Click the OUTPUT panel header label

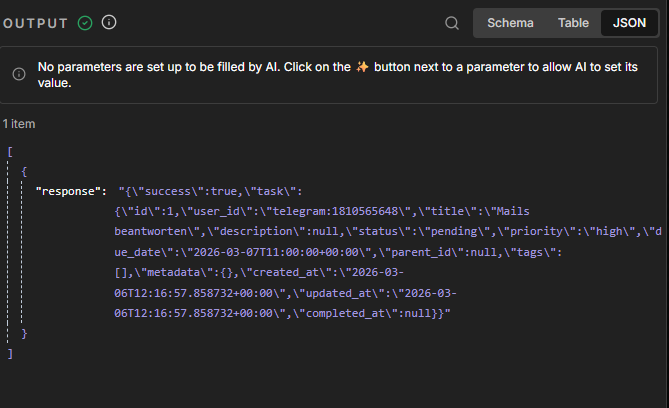pos(35,23)
